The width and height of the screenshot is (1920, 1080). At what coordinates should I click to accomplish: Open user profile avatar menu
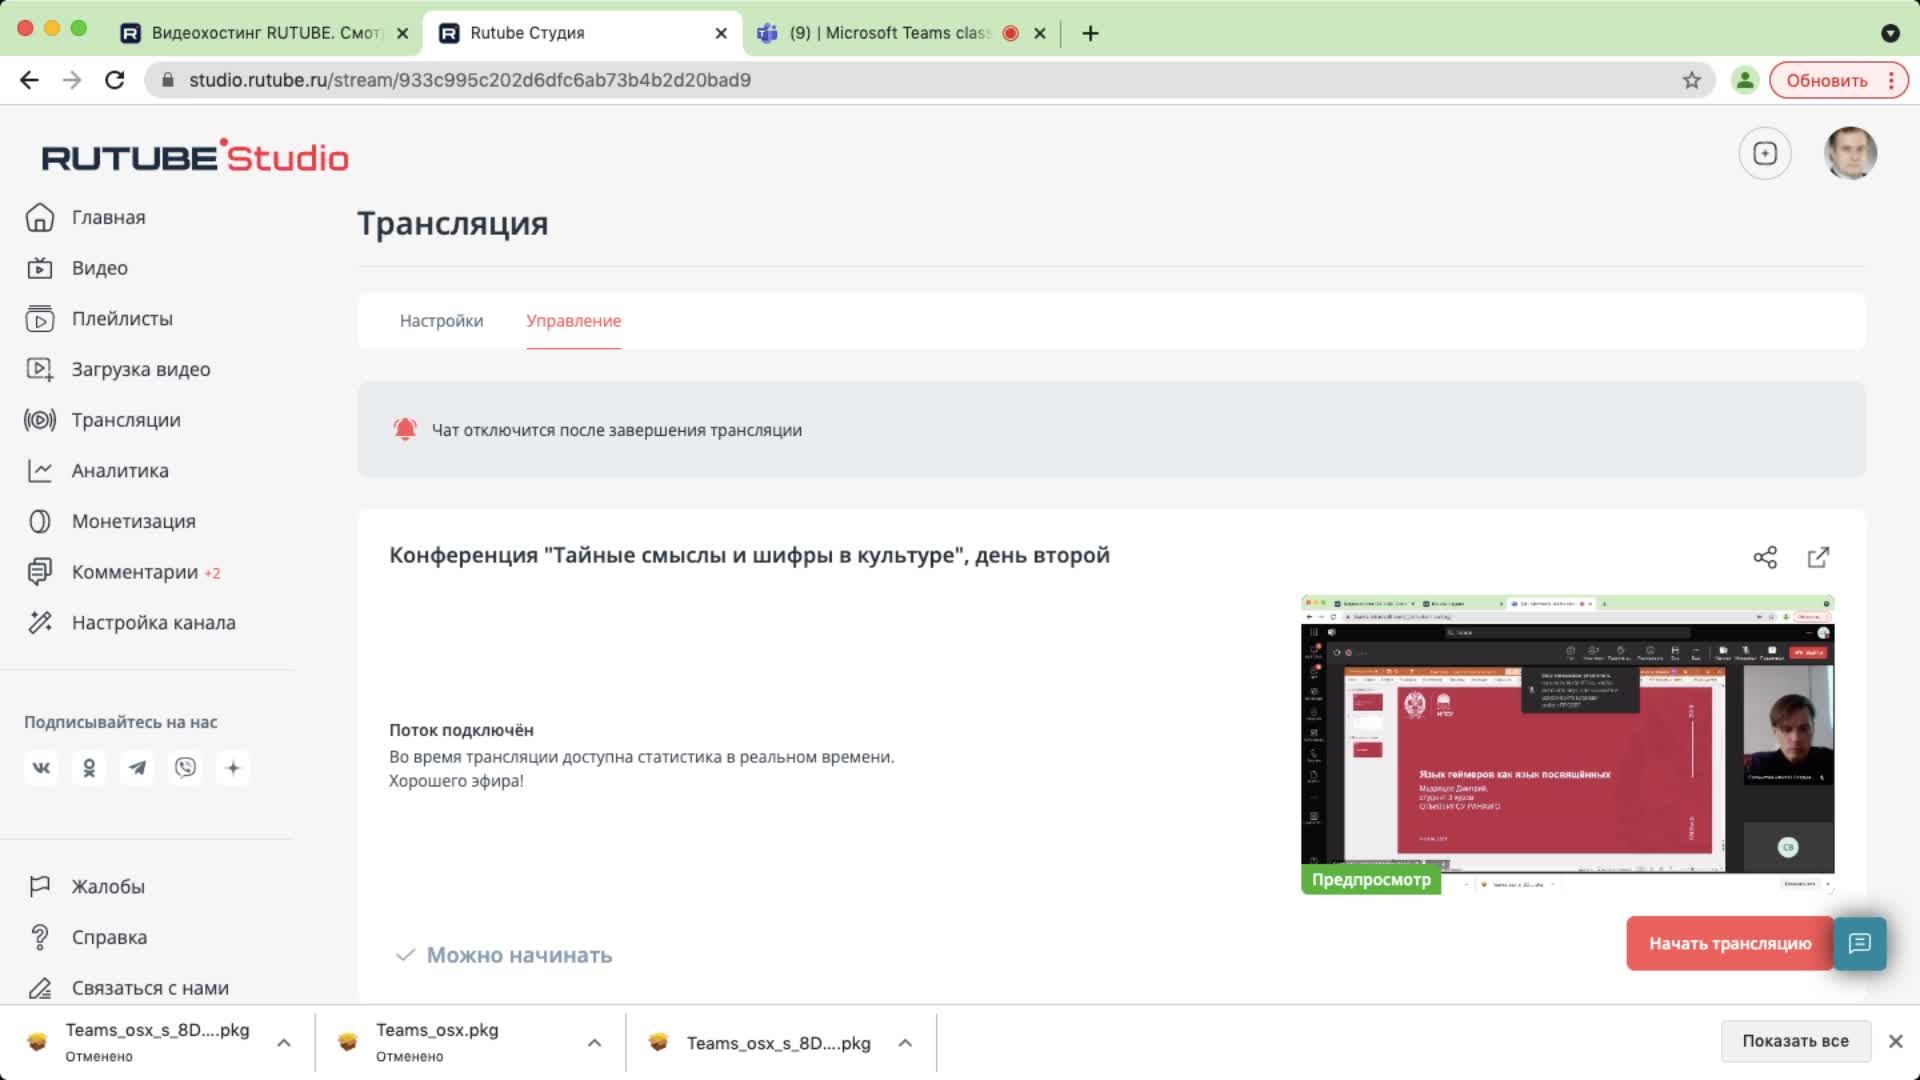coord(1849,154)
